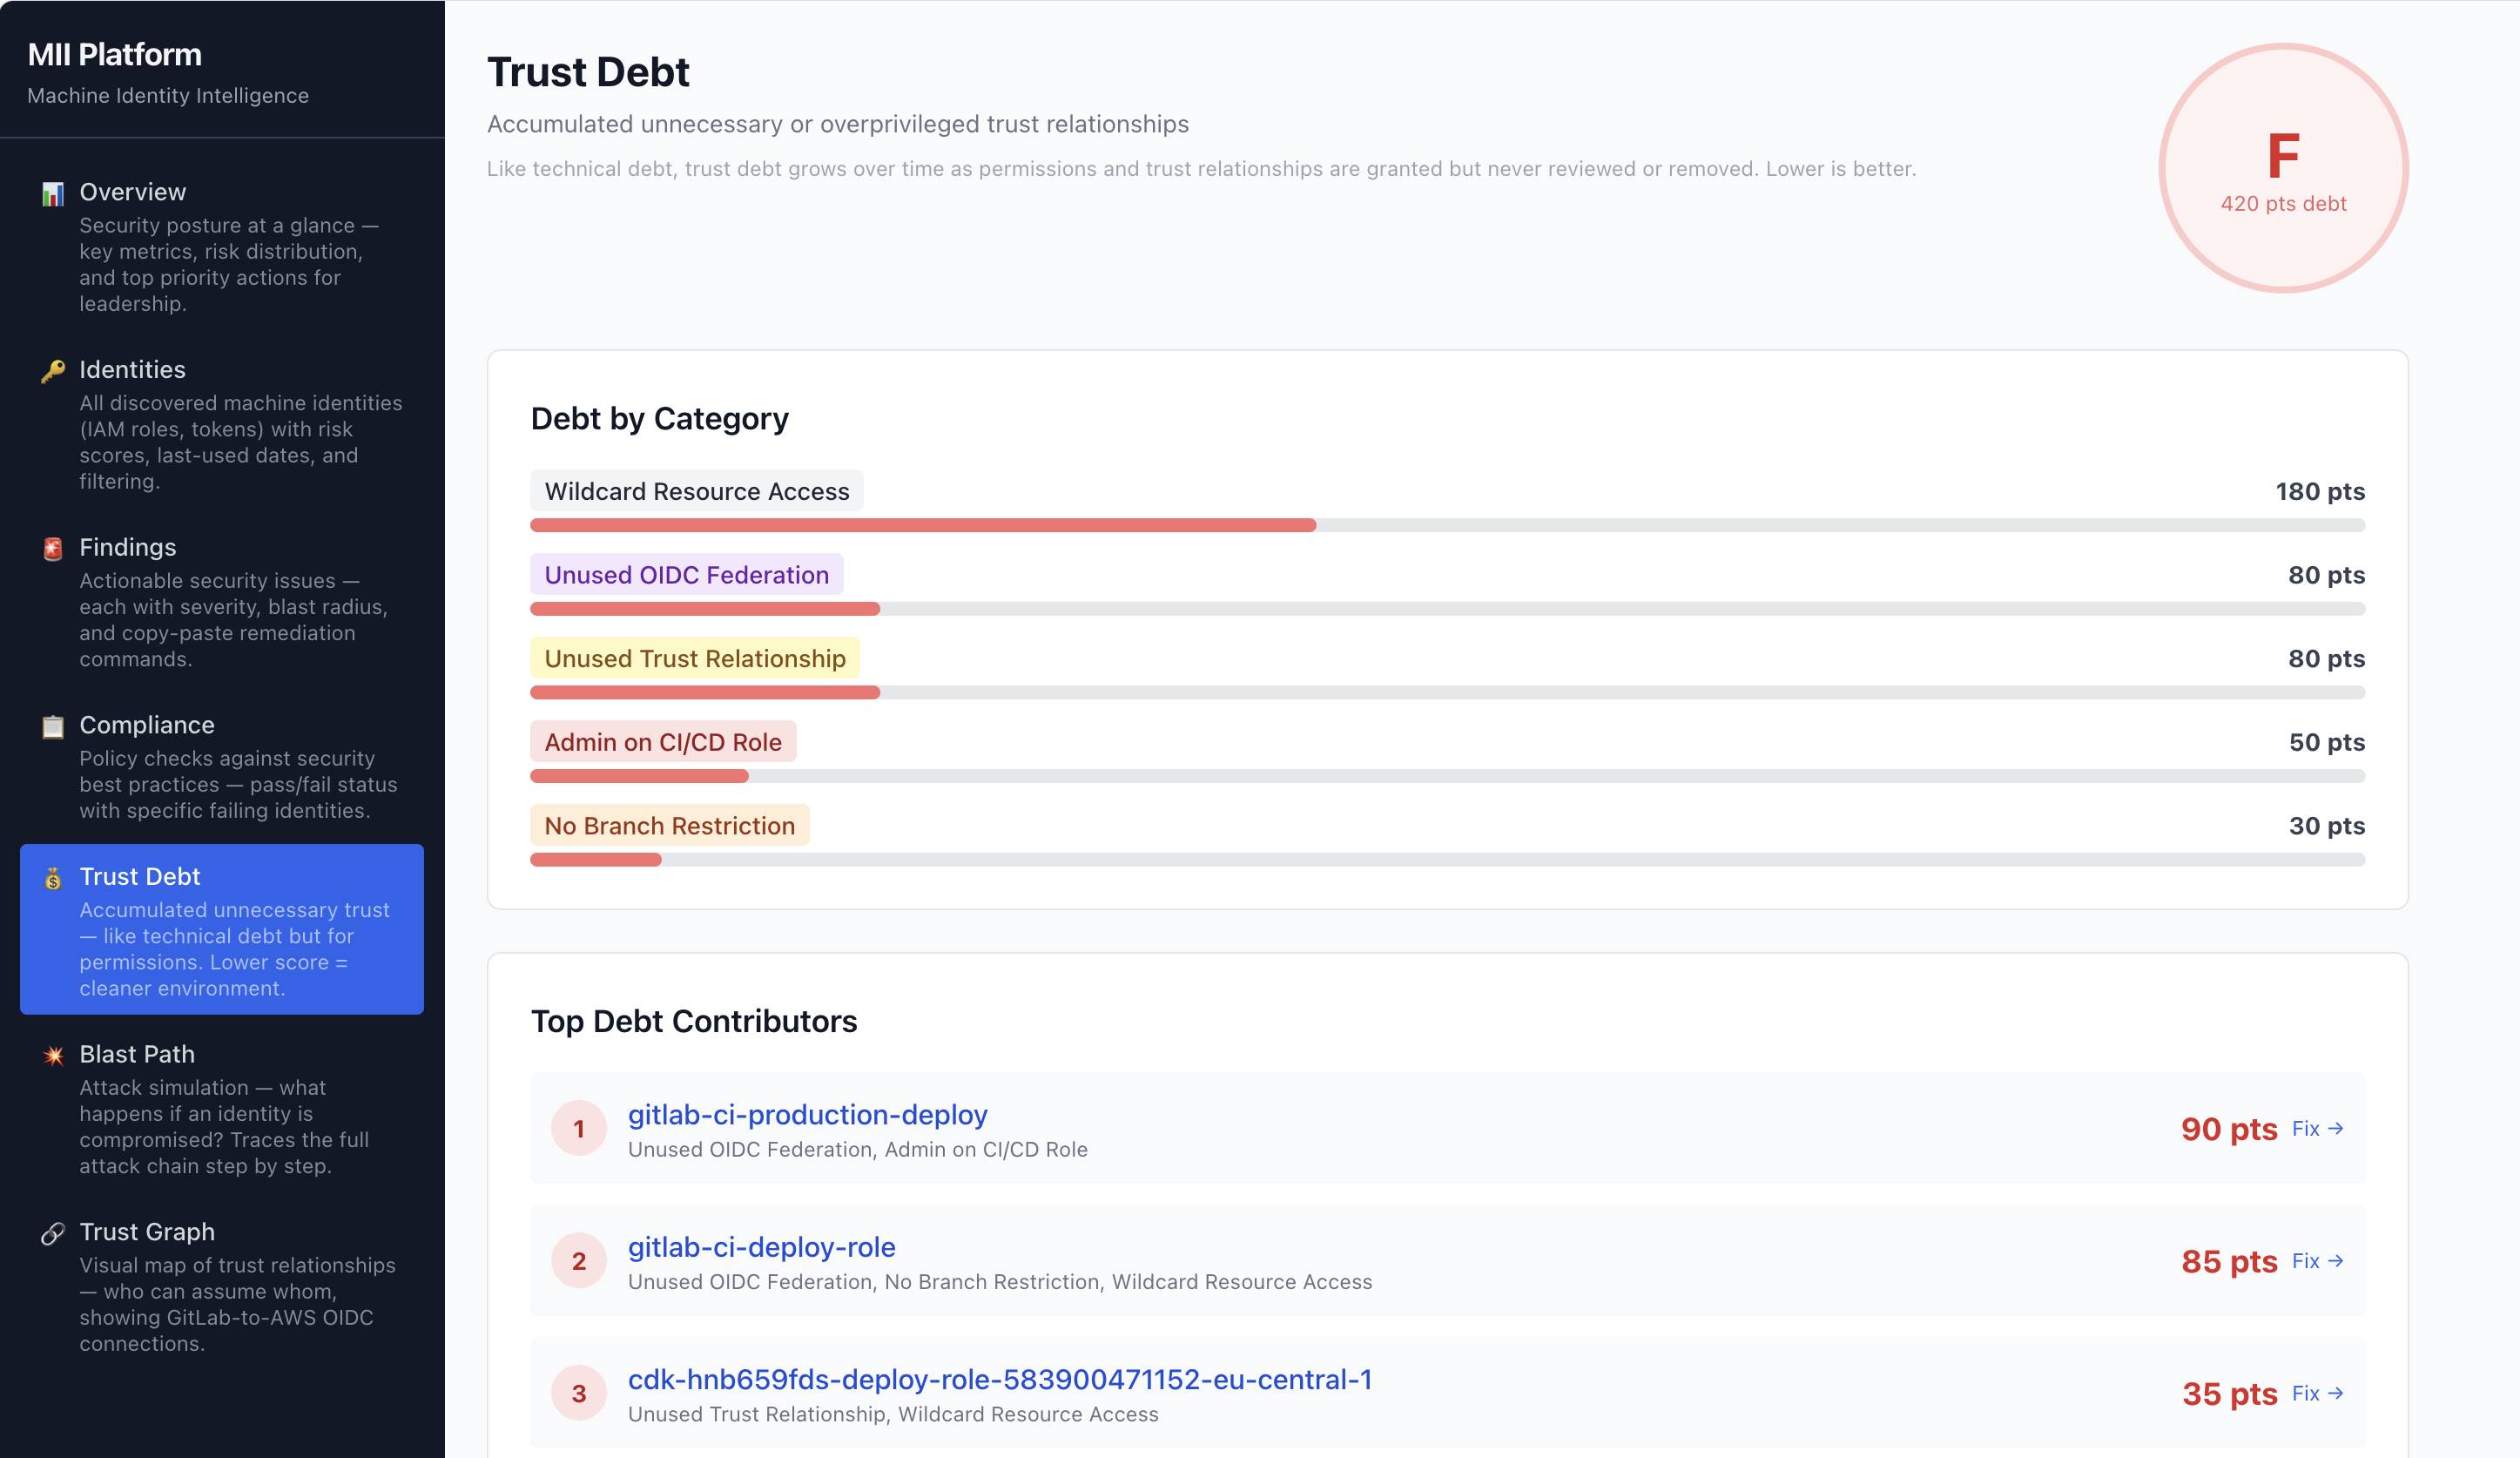Click the Wildcard Resource Access tag
Image resolution: width=2520 pixels, height=1458 pixels.
[x=697, y=491]
